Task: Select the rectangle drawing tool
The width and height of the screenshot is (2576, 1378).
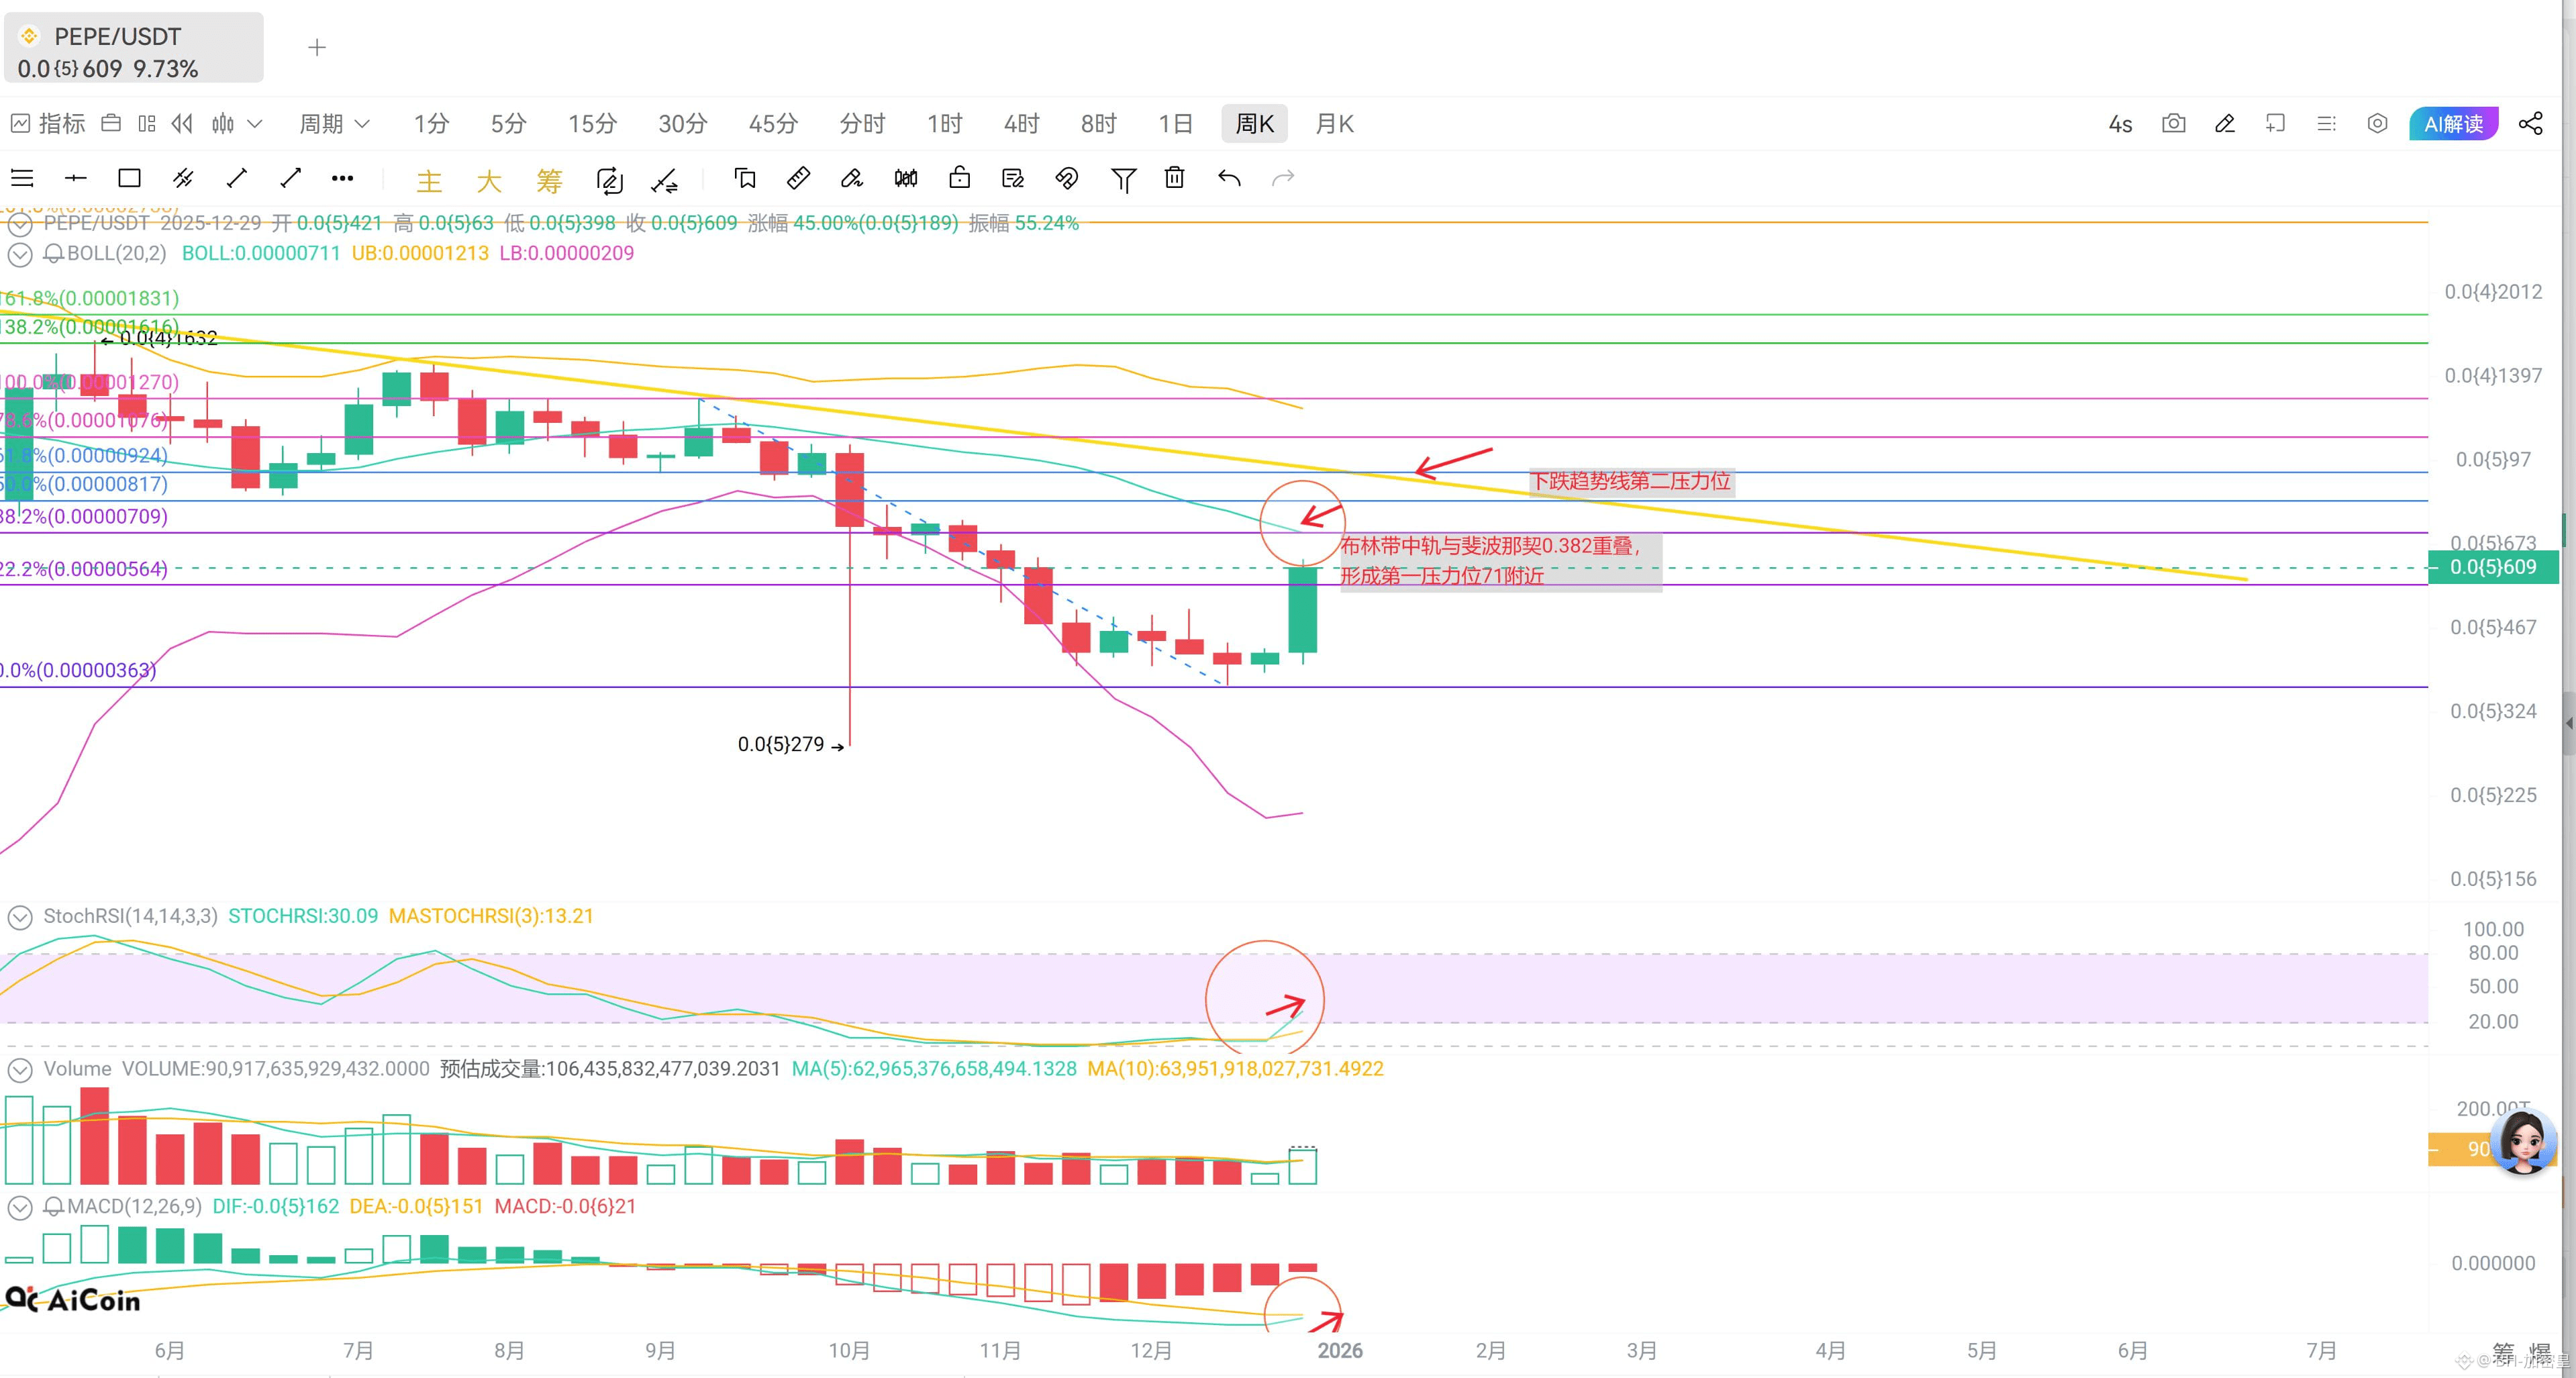Action: 129,179
